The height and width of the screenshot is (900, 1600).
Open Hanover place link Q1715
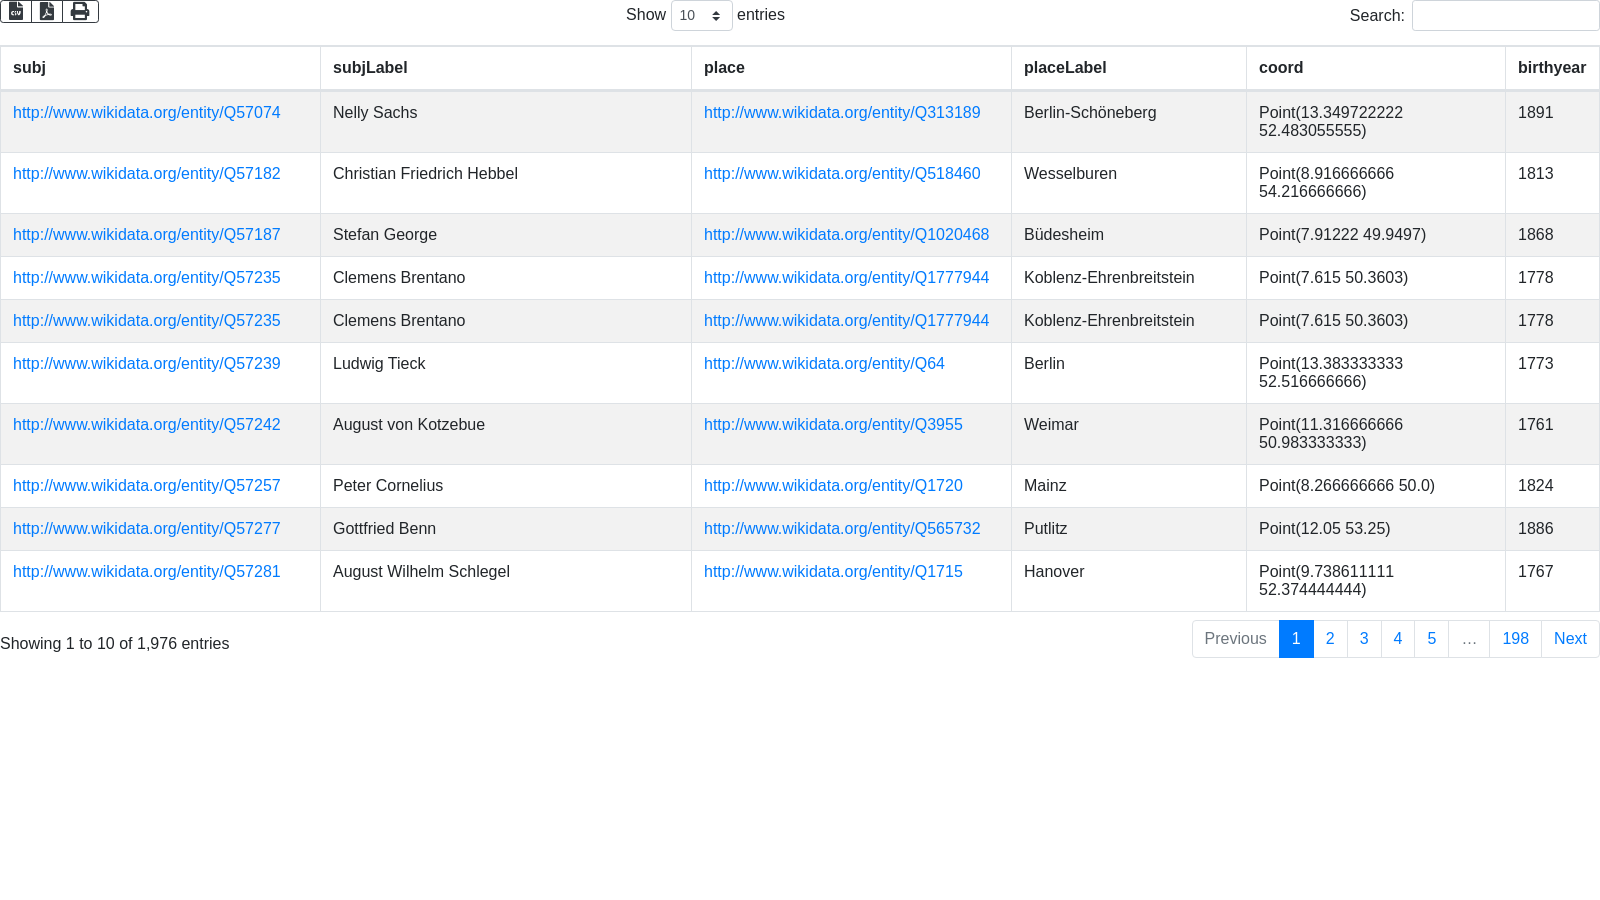coord(833,572)
